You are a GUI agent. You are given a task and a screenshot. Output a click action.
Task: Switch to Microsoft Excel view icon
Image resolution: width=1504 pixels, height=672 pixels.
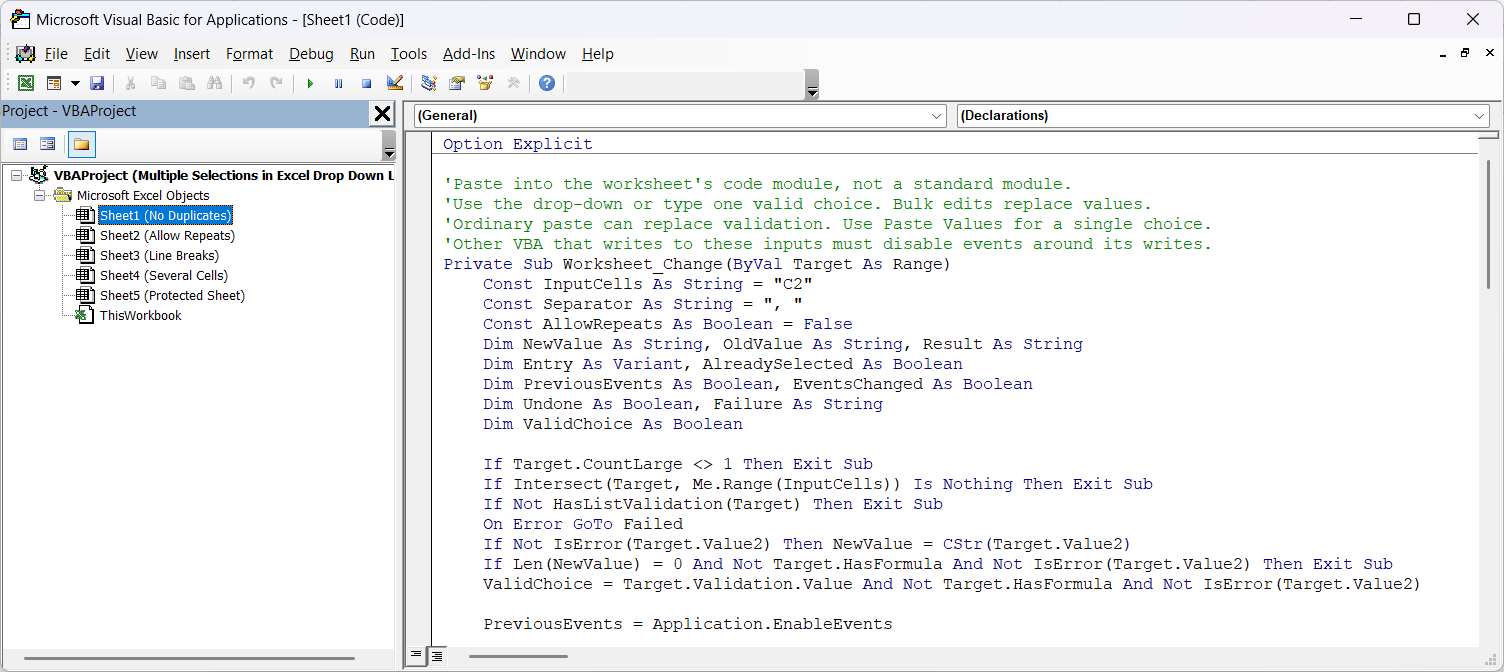coord(26,83)
